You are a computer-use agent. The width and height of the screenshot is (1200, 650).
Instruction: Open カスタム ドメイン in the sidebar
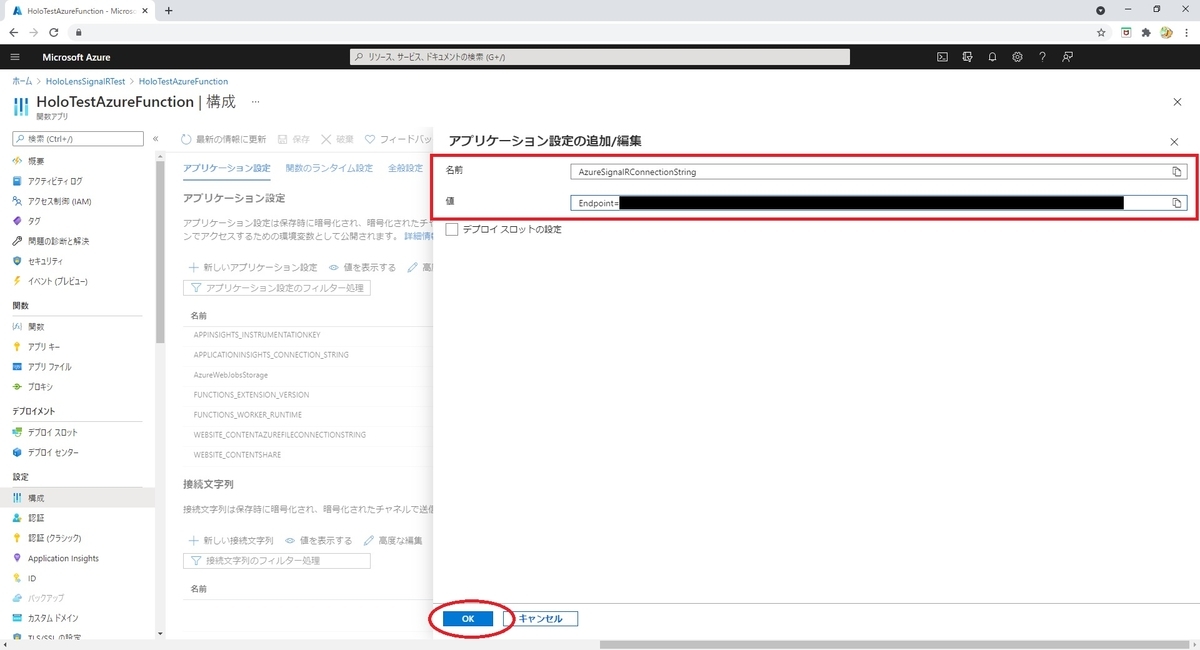pyautogui.click(x=53, y=618)
